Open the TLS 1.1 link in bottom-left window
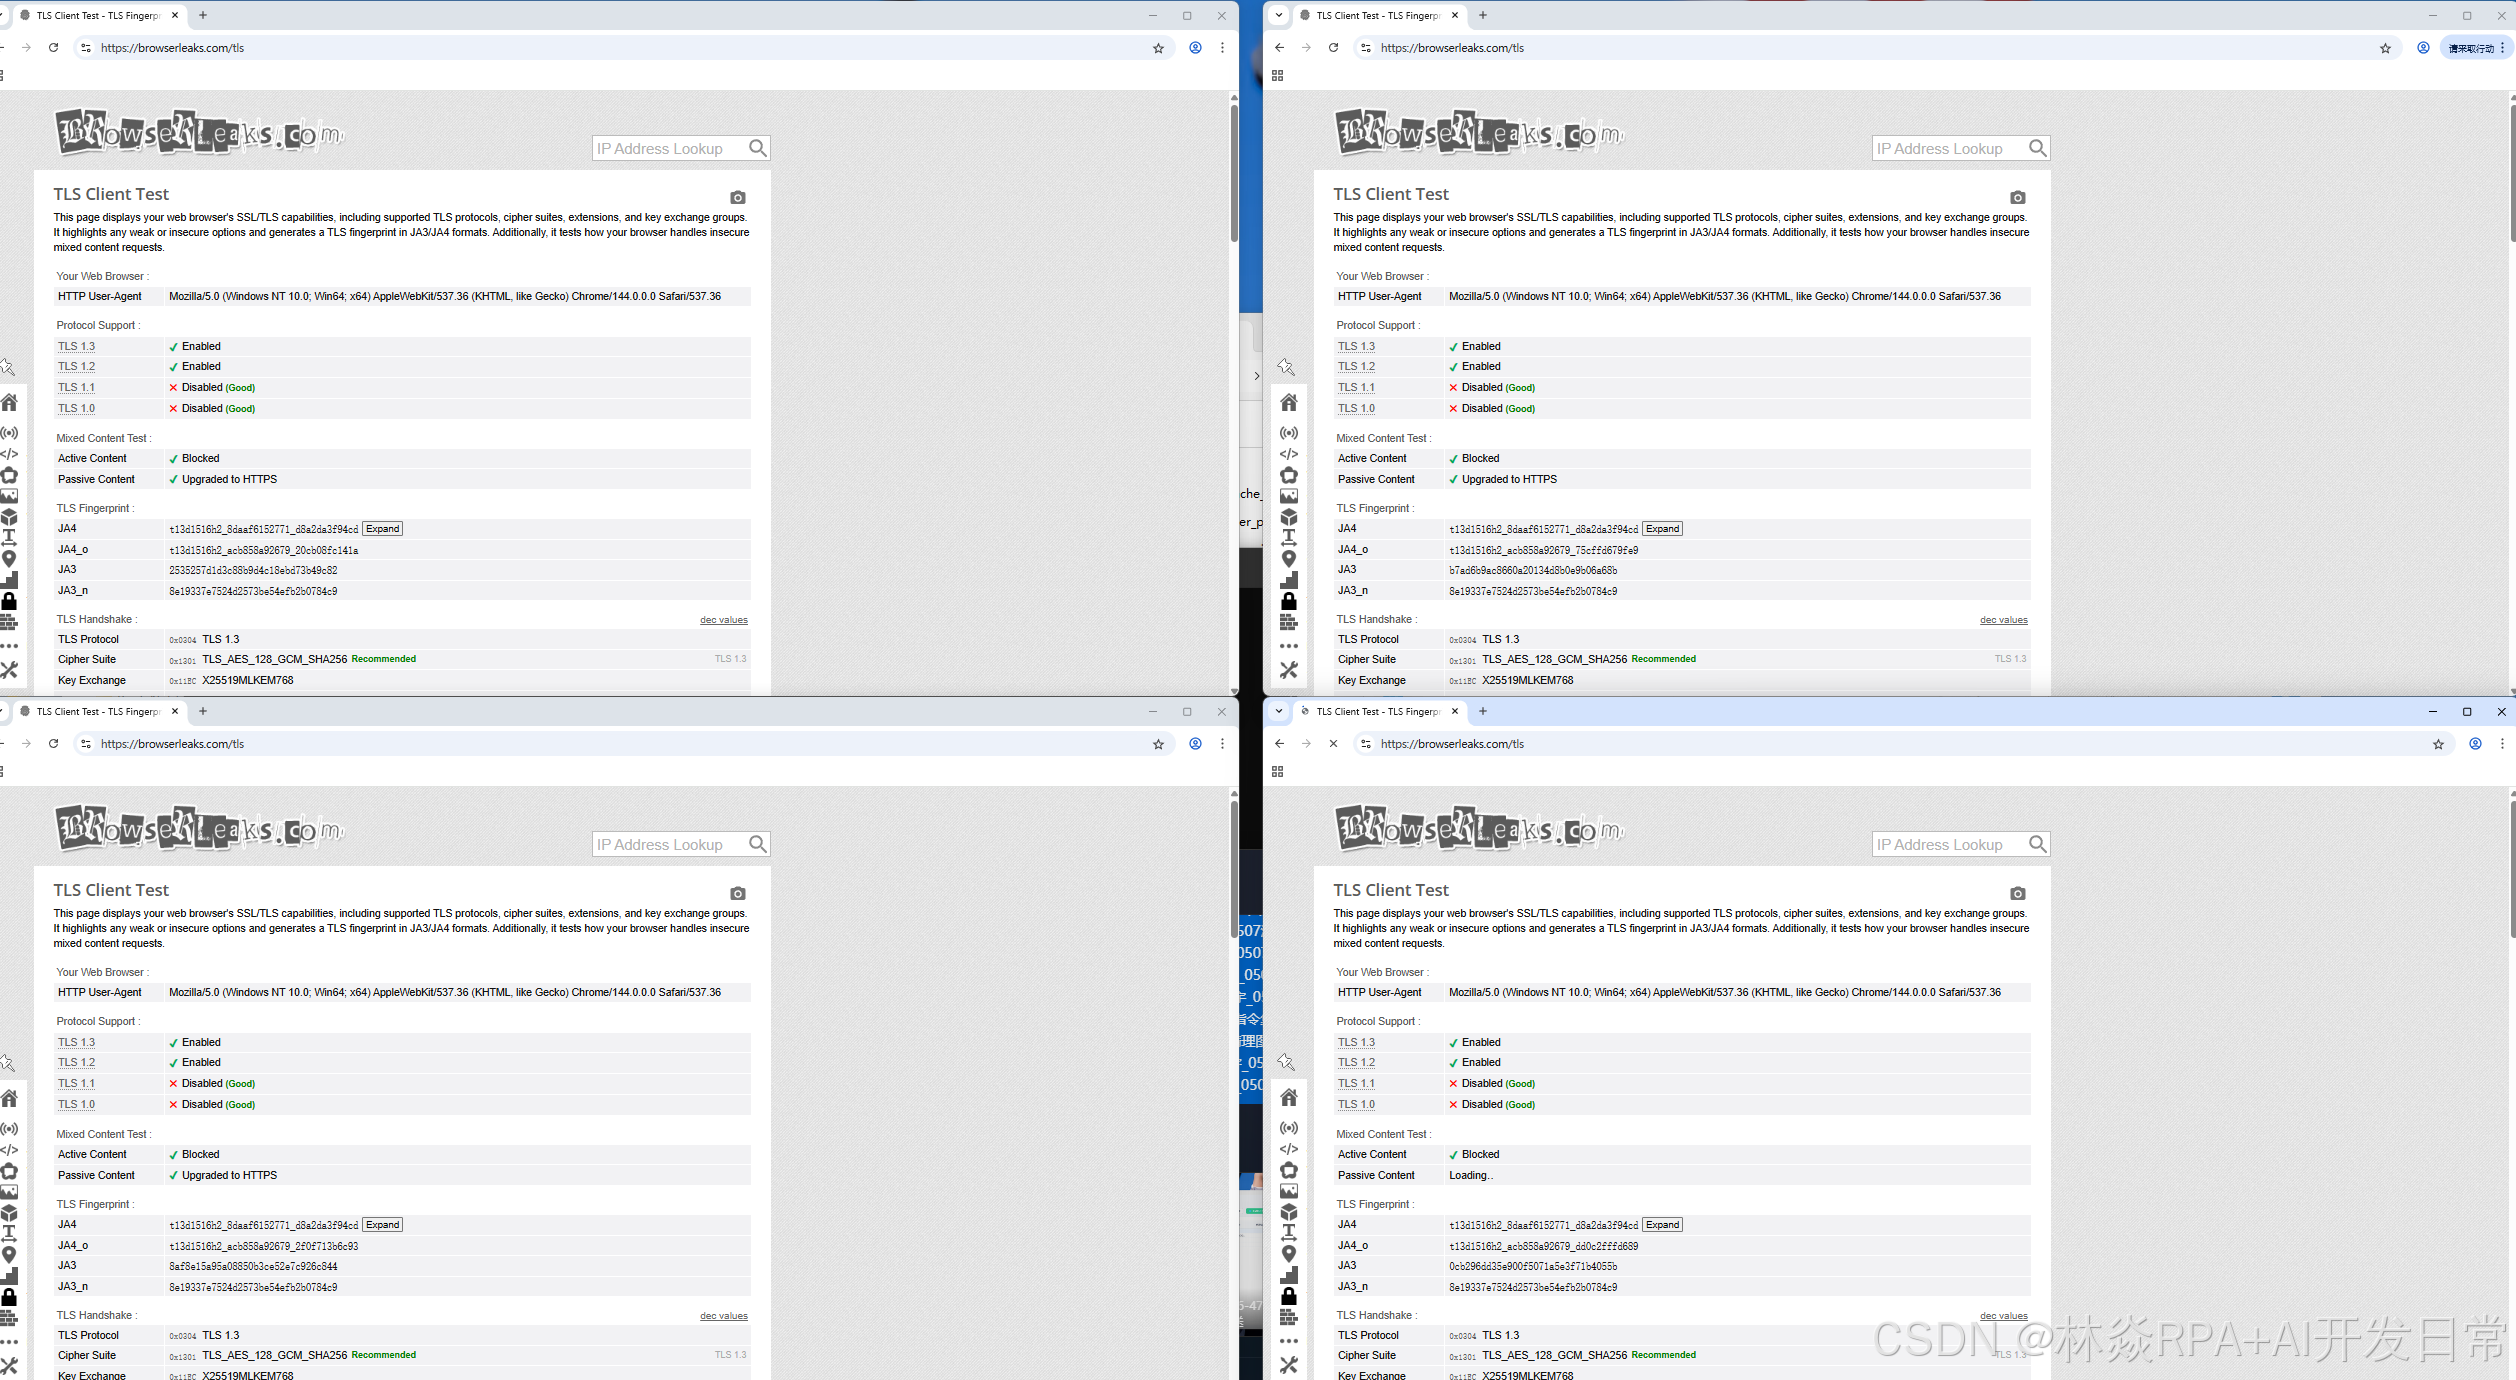 coord(76,1084)
